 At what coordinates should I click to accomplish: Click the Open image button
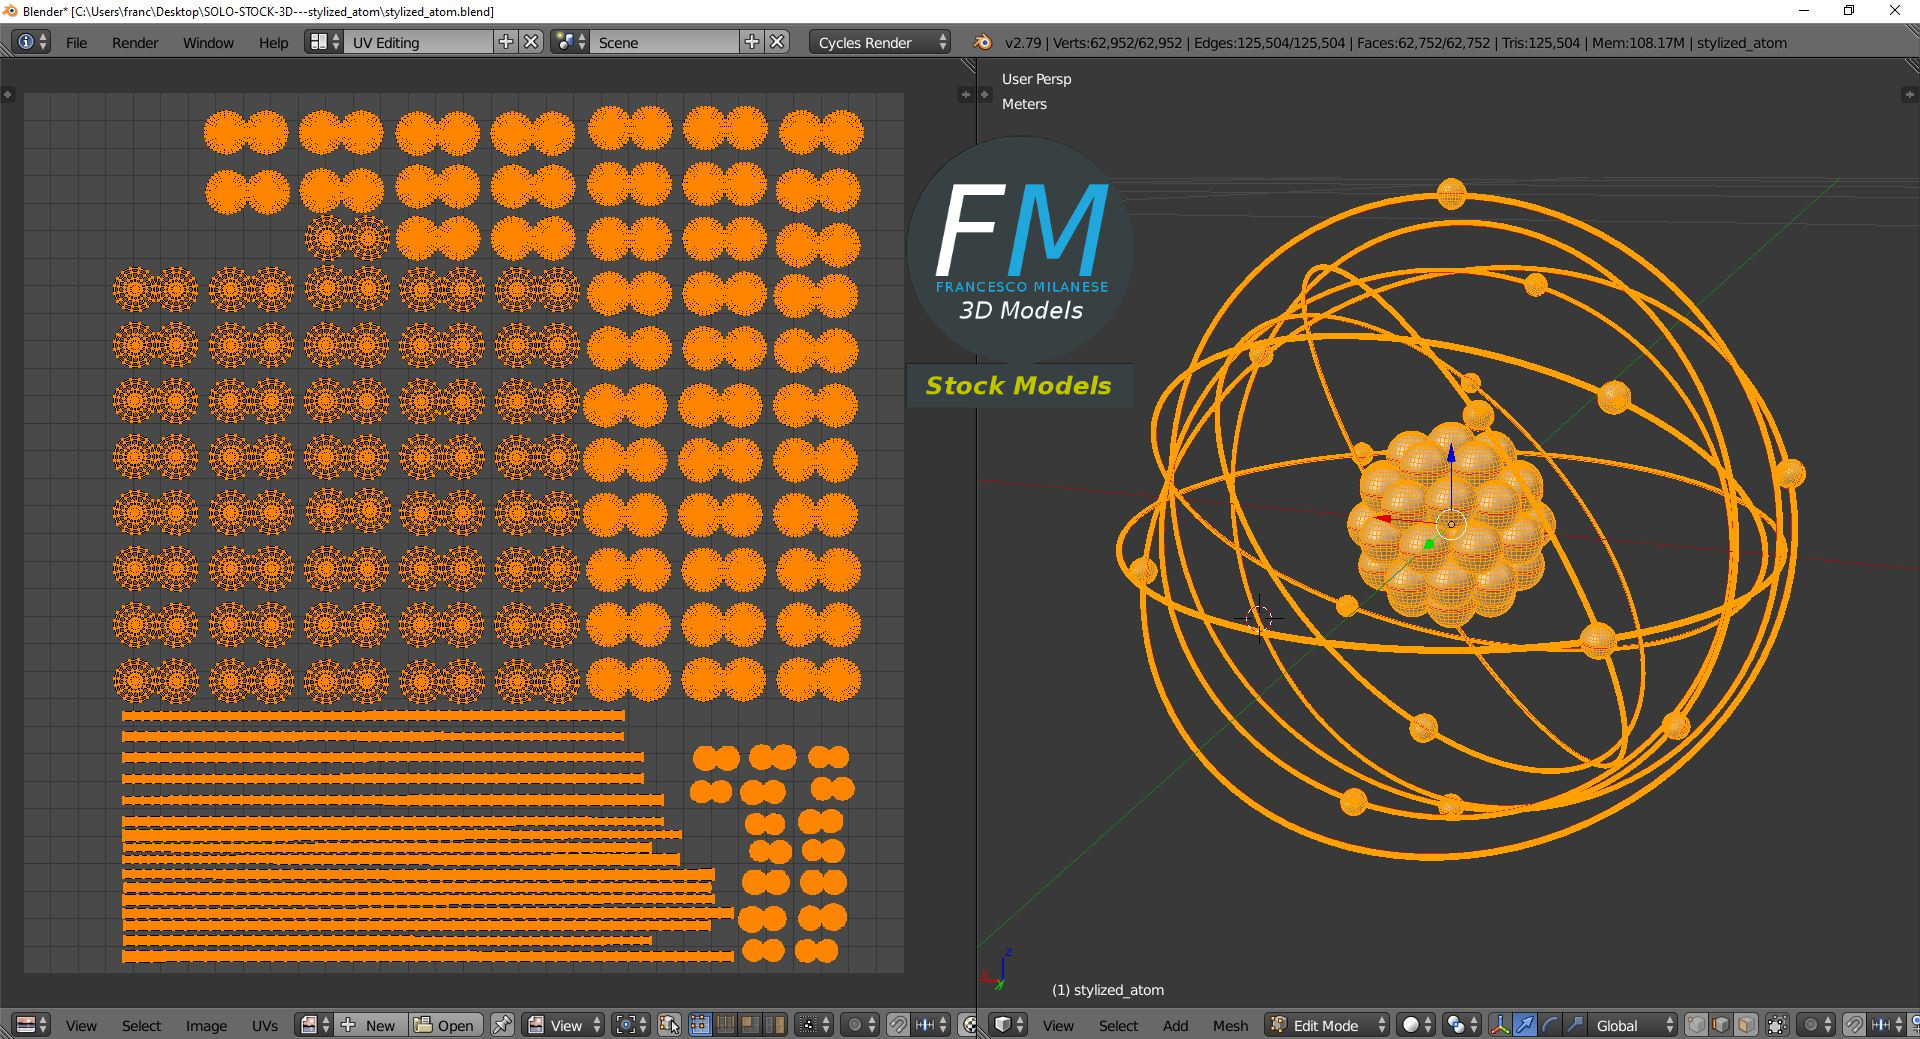[445, 1025]
